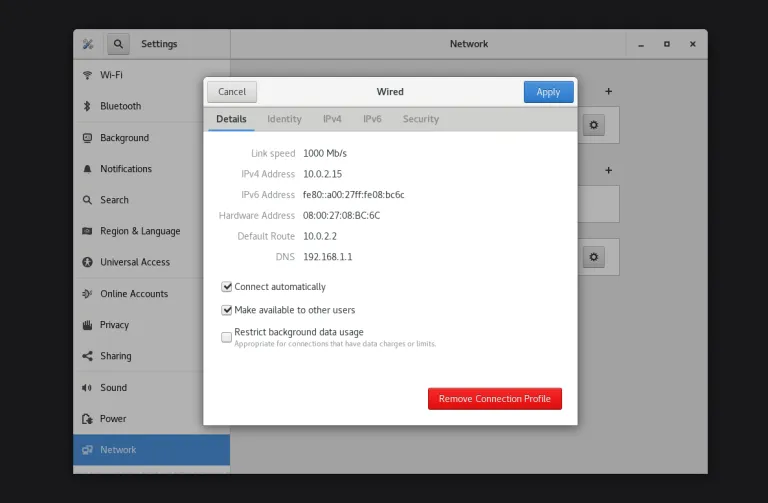This screenshot has width=768, height=503.
Task: Open the IPv6 tab
Action: [372, 119]
